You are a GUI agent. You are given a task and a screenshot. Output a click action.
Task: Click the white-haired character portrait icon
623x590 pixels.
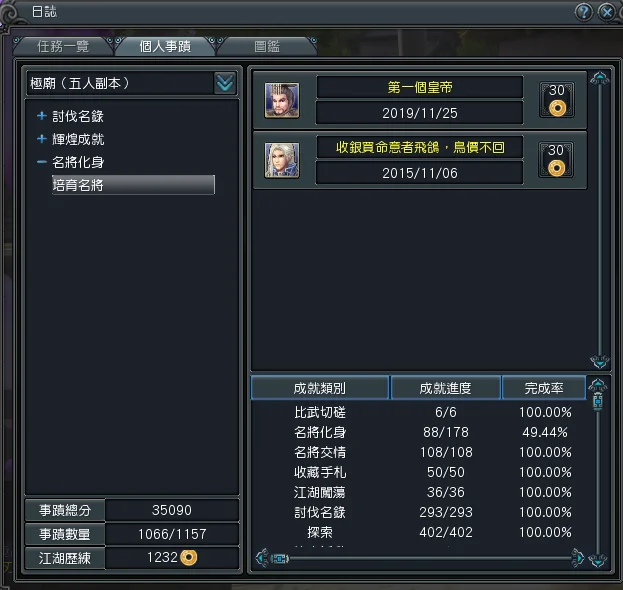click(282, 160)
